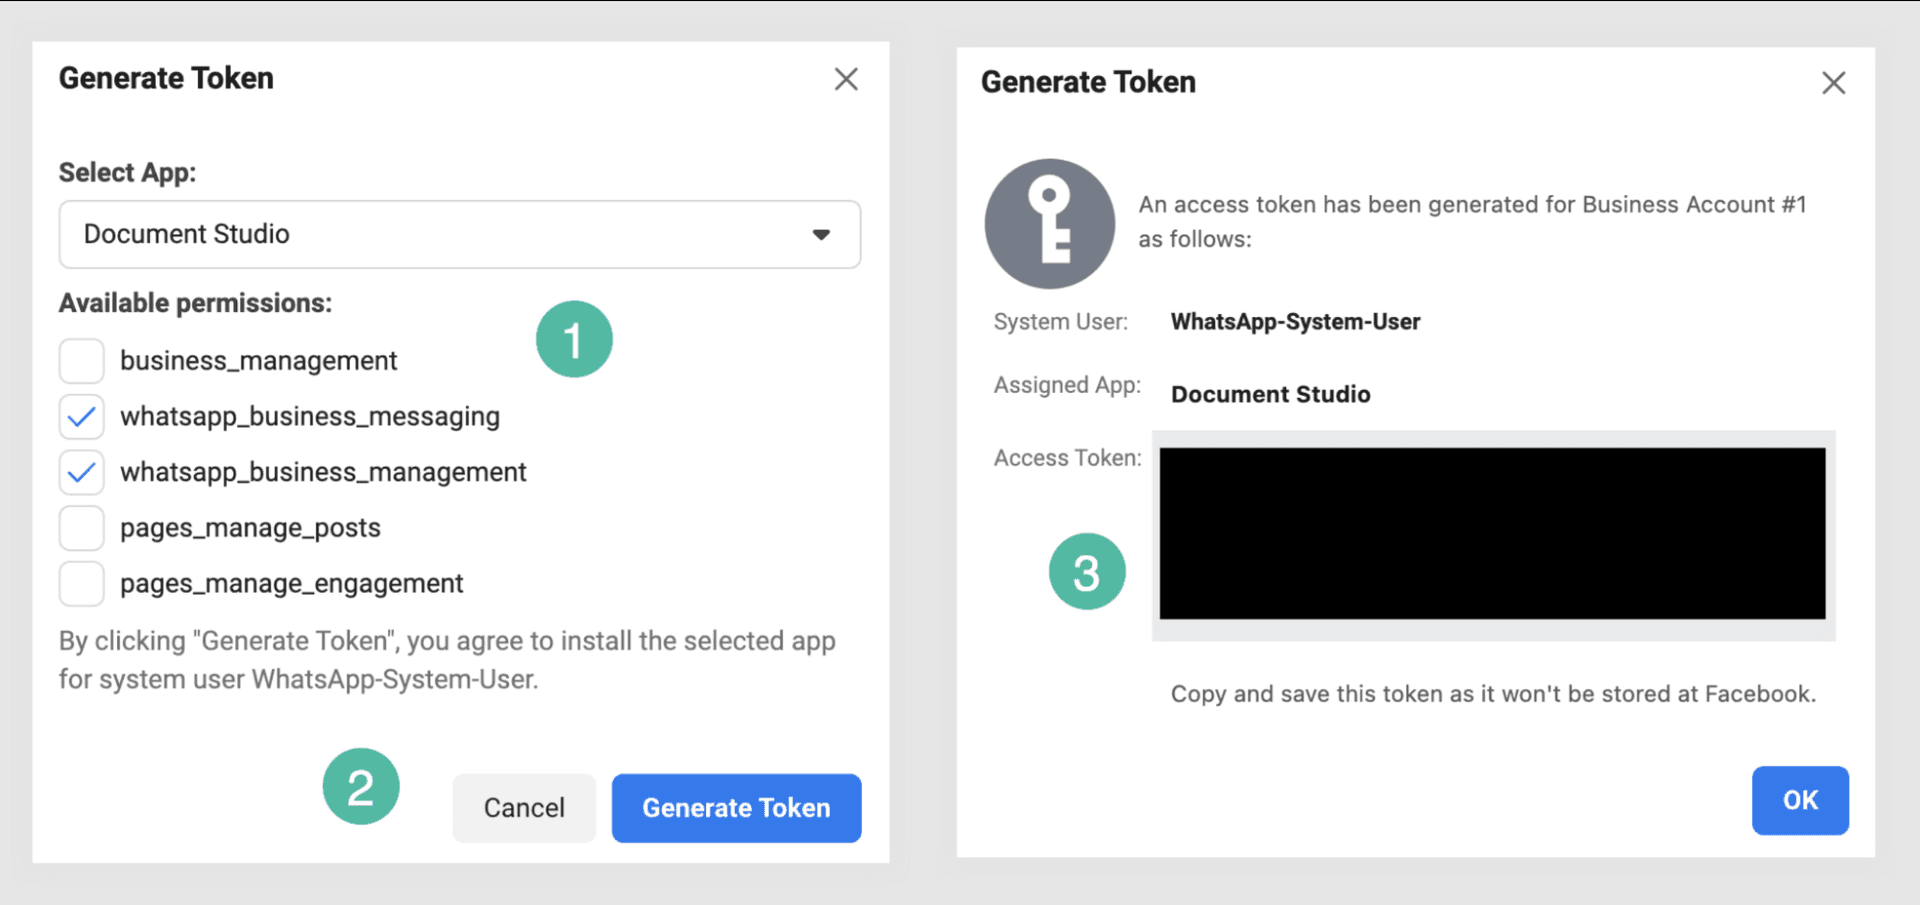Close the access token result dialog
The width and height of the screenshot is (1920, 905).
point(1833,83)
